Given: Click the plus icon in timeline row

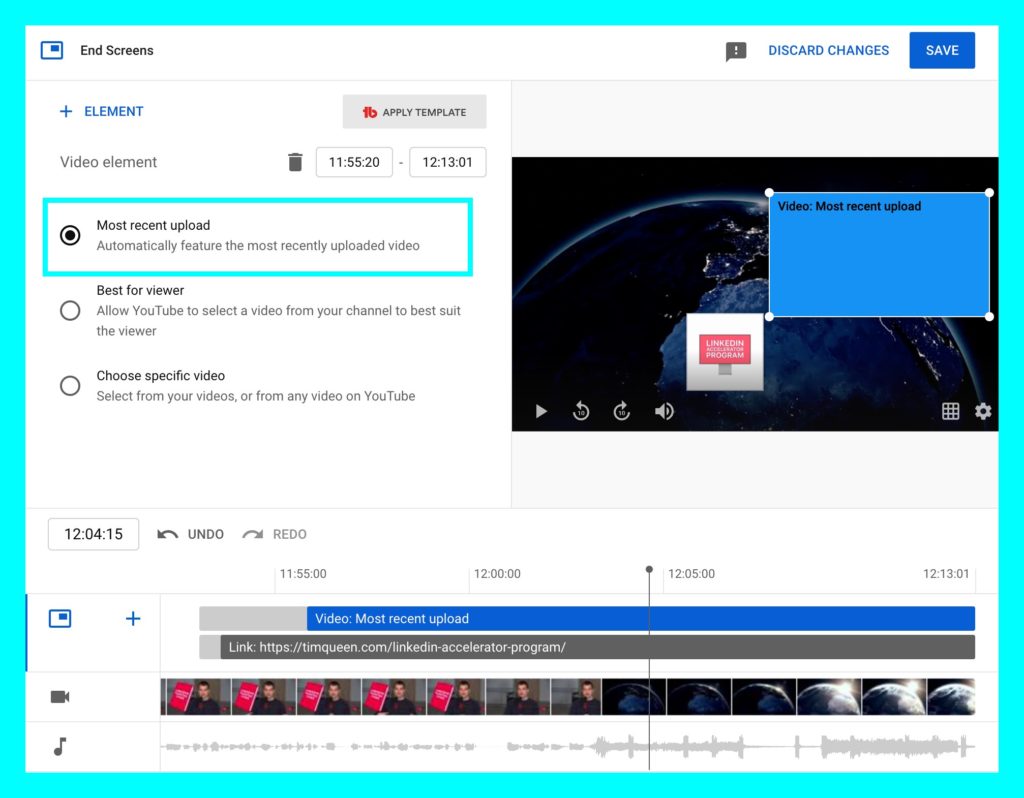Looking at the screenshot, I should click(133, 619).
